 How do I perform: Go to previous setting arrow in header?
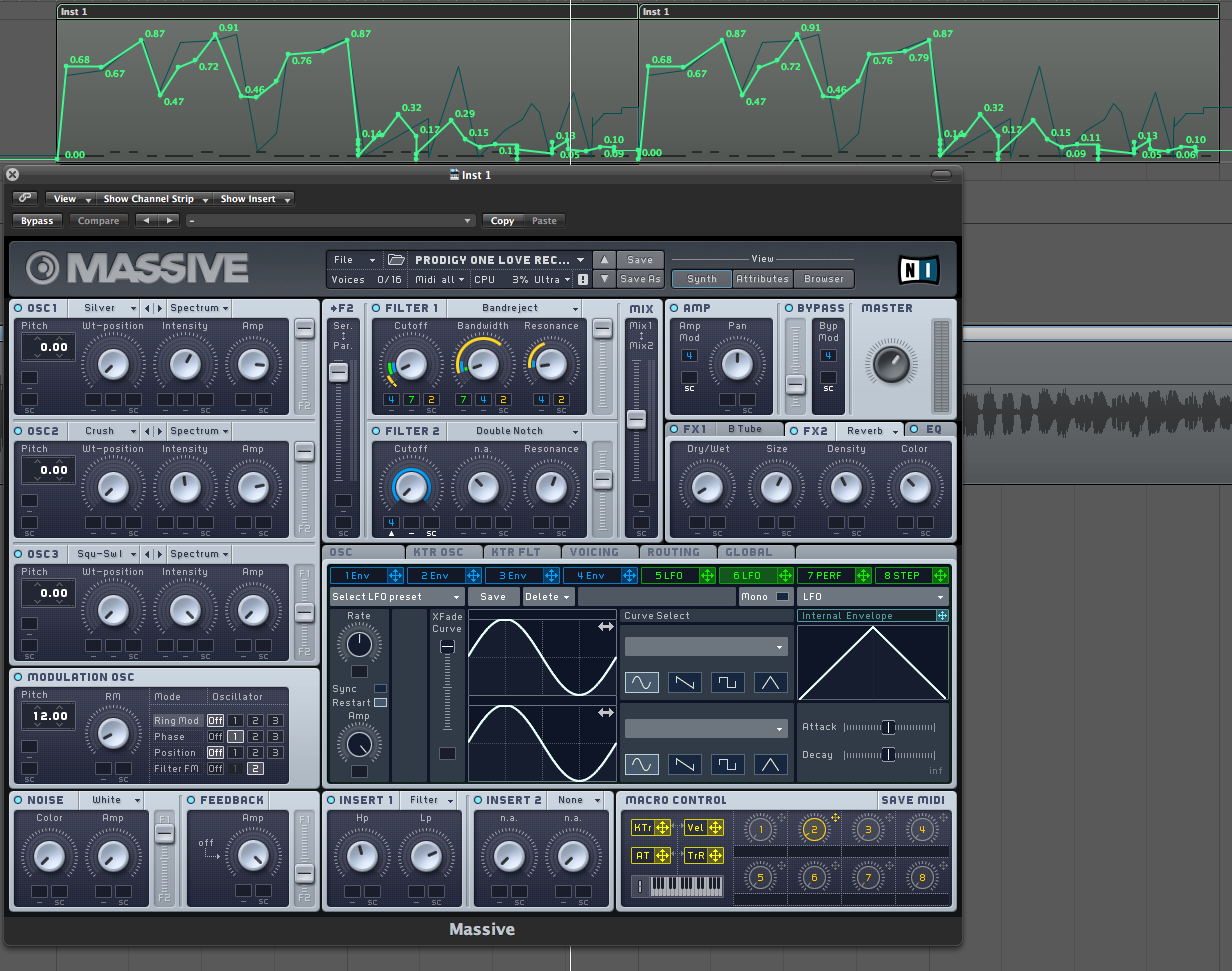coord(147,221)
